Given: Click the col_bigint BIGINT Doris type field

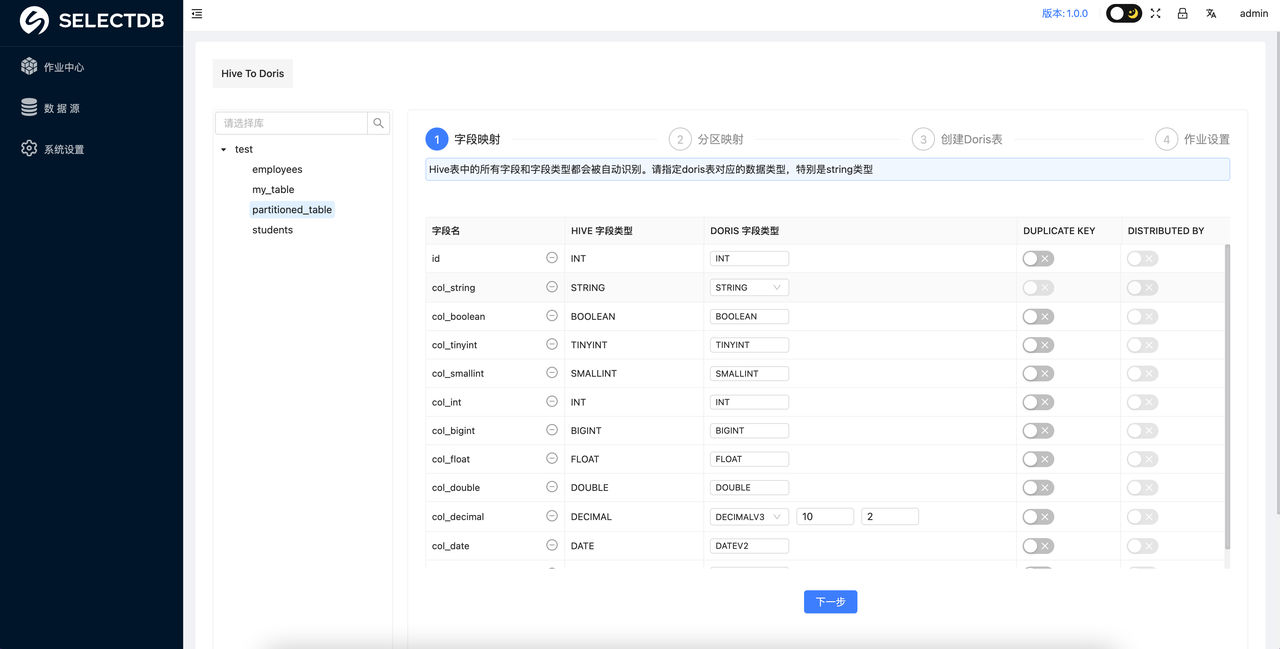Looking at the screenshot, I should 749,431.
